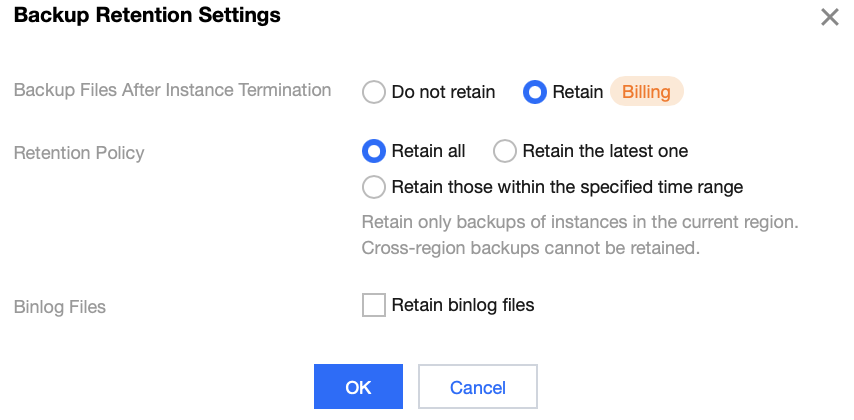The height and width of the screenshot is (420, 854).
Task: Click the "Backup Retention Settings" dialog title
Action: 147,16
